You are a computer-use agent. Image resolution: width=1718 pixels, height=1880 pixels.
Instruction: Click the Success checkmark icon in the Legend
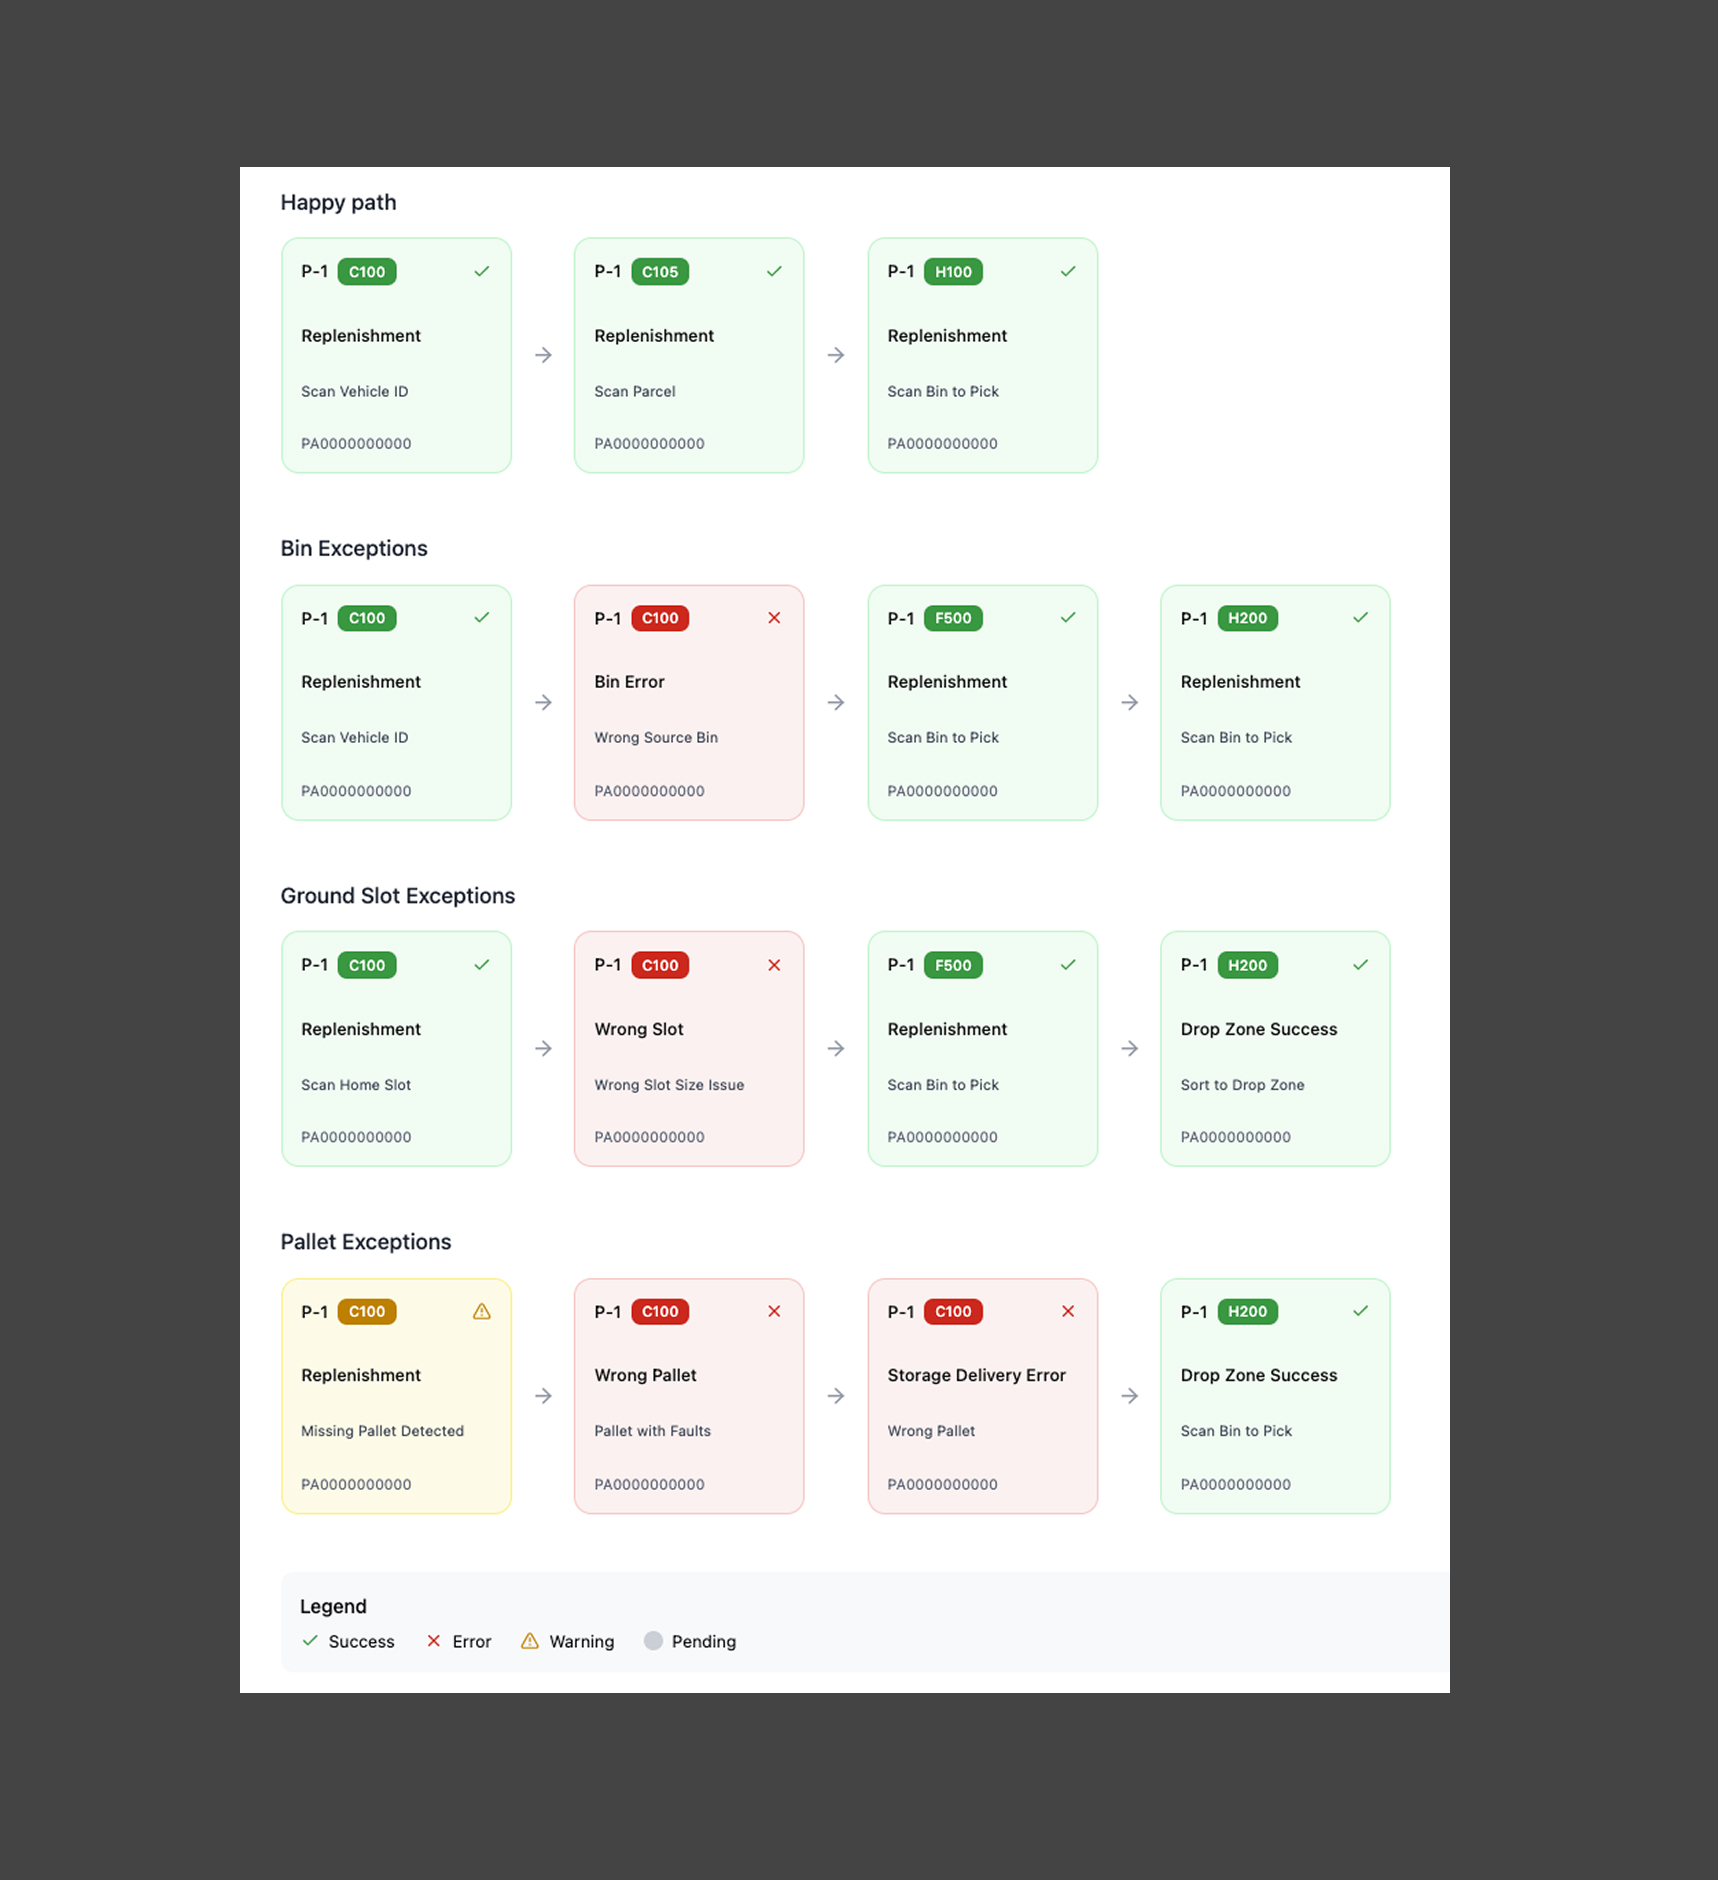coord(310,1641)
